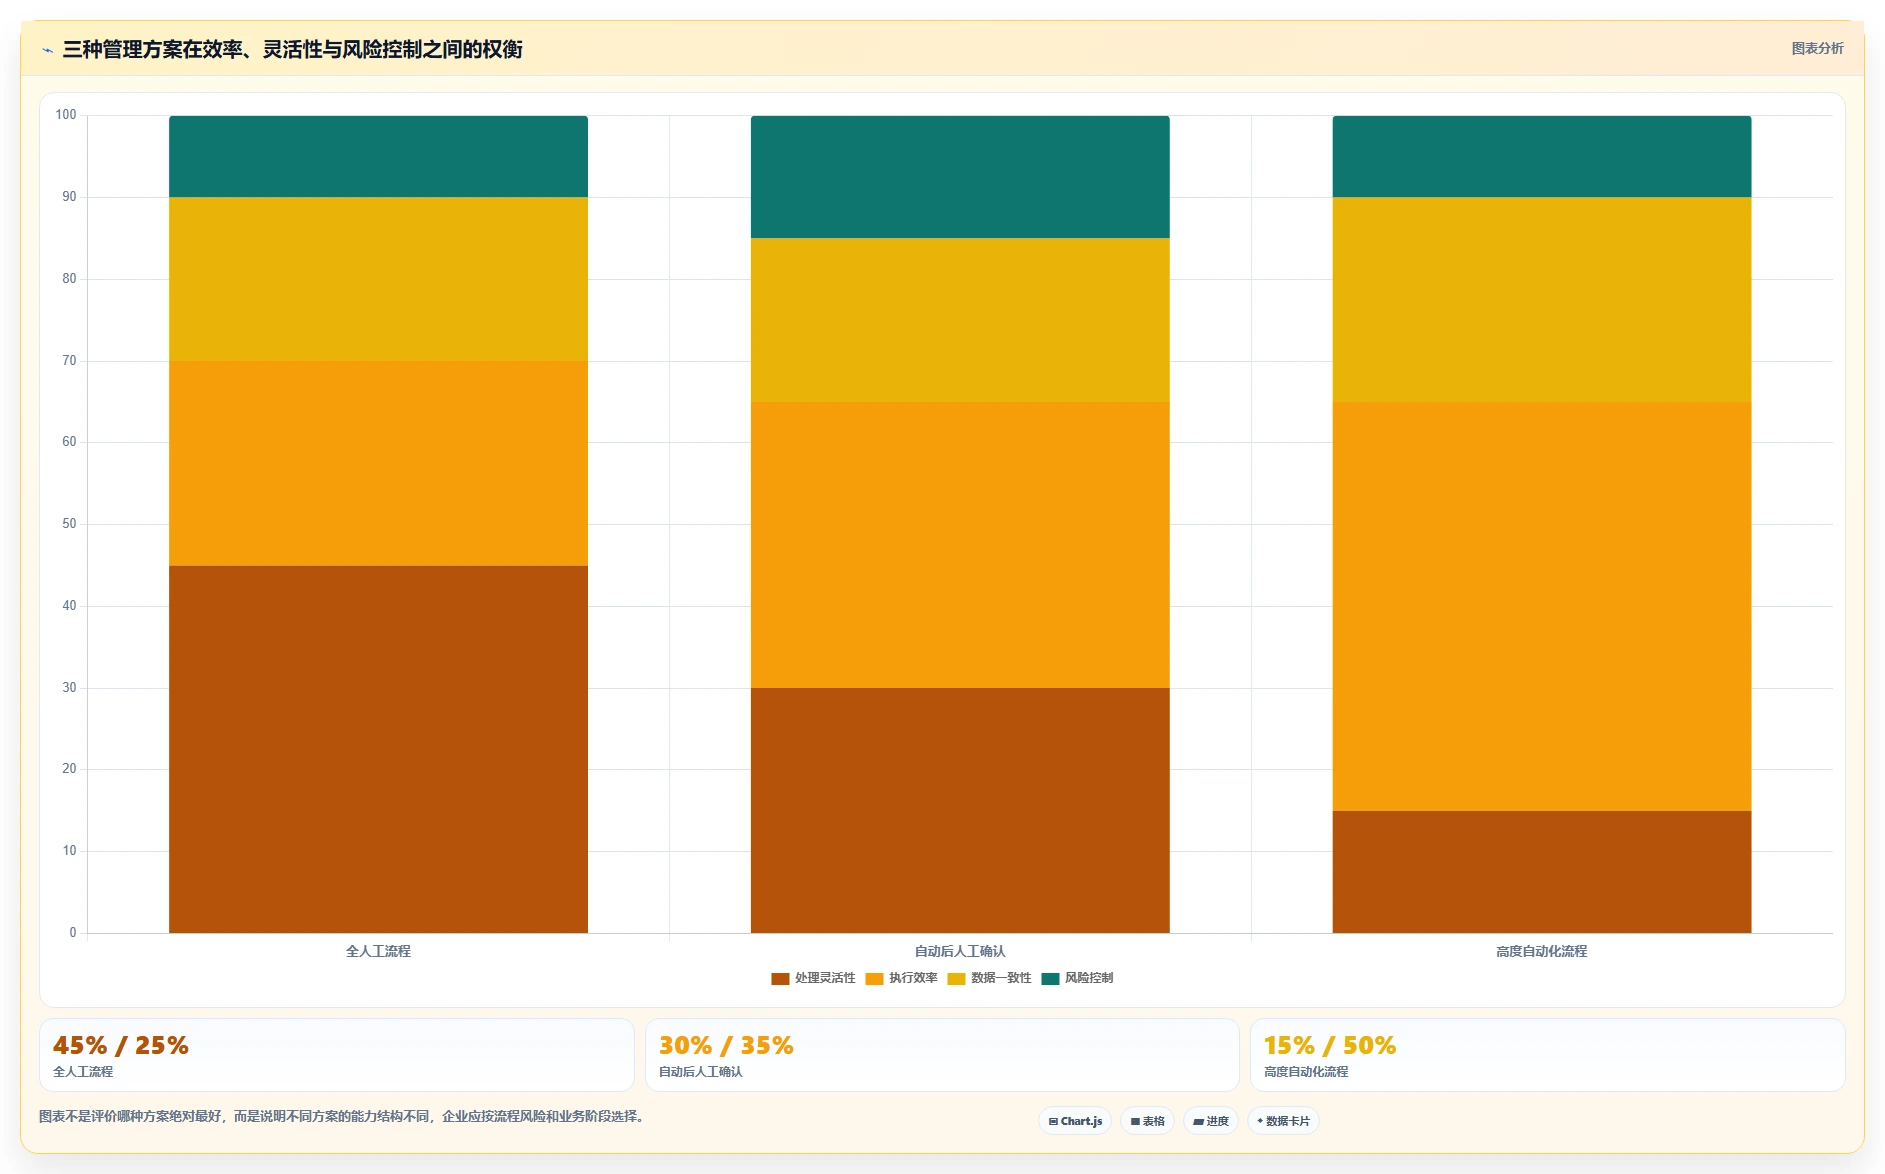Click the 数据一致性 legend label
The height and width of the screenshot is (1174, 1885).
(x=1001, y=978)
